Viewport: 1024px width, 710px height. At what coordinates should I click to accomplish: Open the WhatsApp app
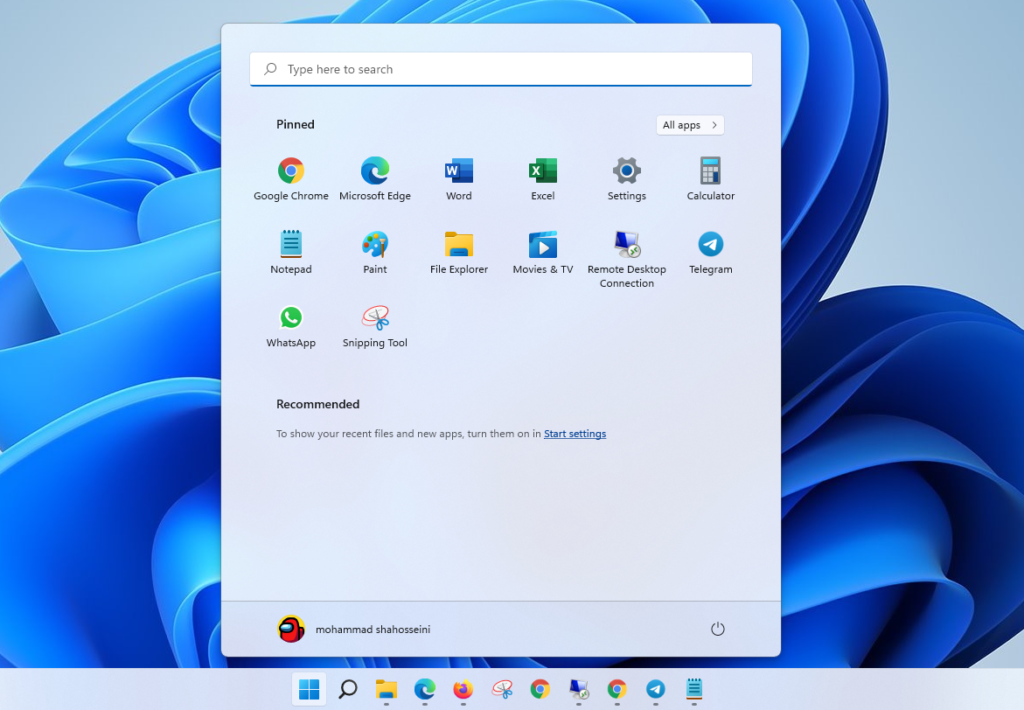pos(291,326)
